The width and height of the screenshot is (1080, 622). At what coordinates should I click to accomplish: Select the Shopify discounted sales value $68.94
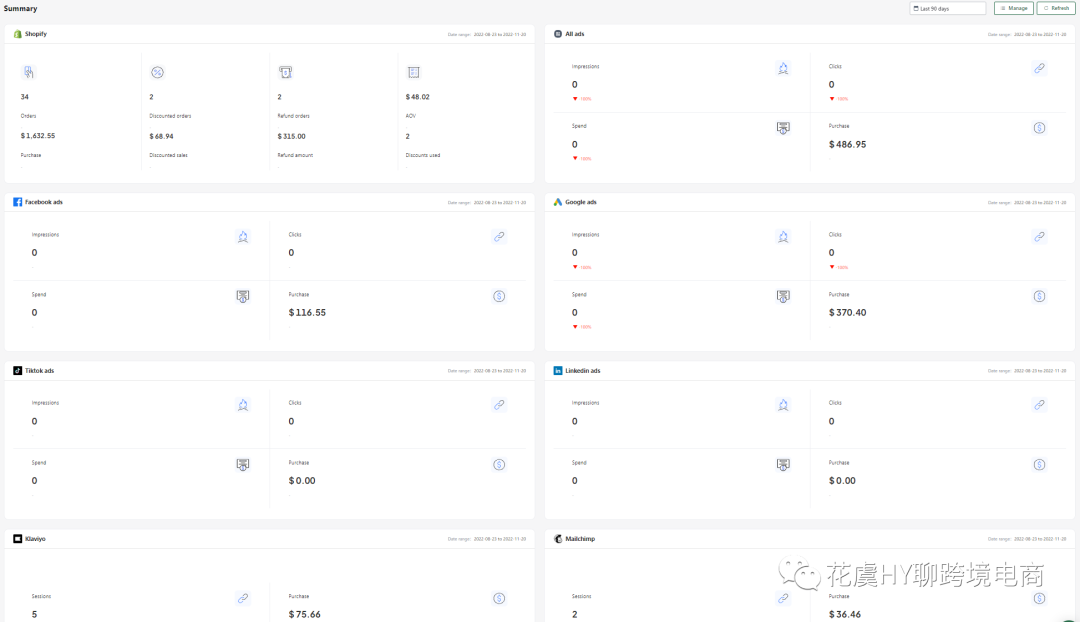[161, 136]
